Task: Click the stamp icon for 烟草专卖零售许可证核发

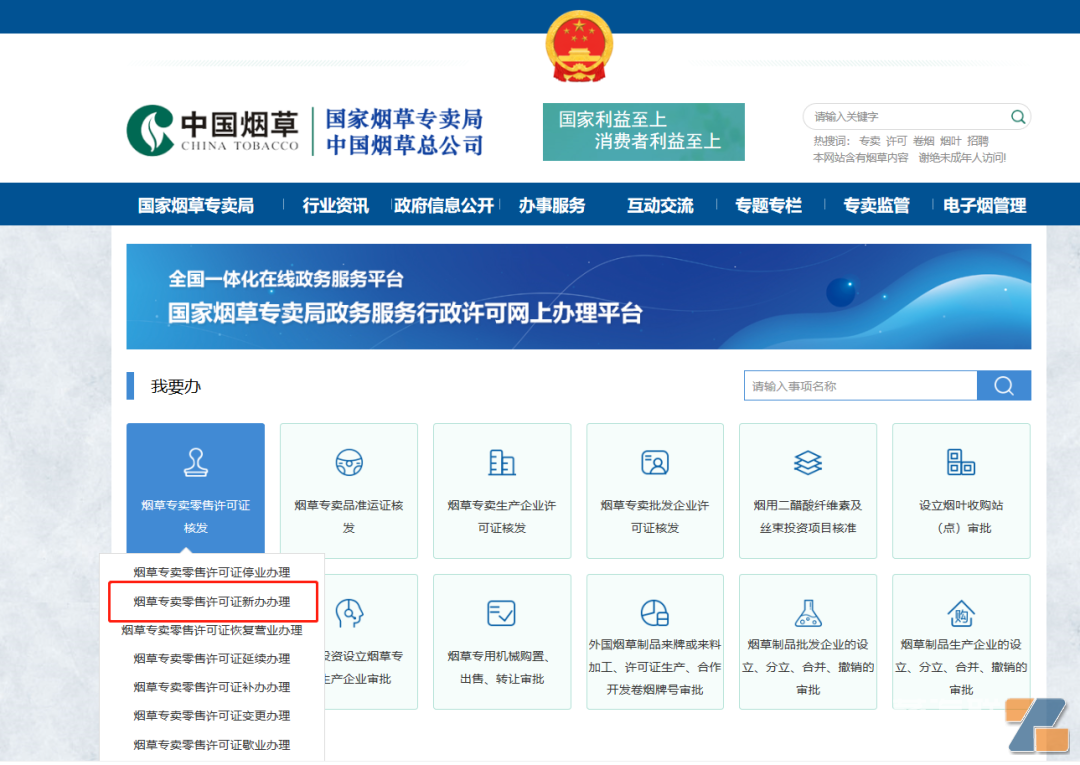Action: (x=196, y=462)
